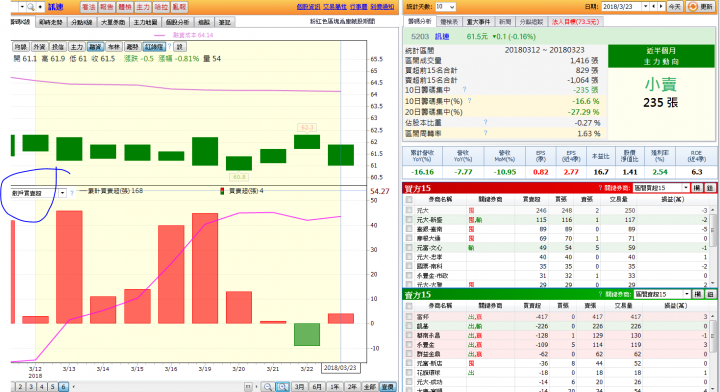The image size is (720, 392).
Task: Select 1年 chart range
Action: pos(335,387)
